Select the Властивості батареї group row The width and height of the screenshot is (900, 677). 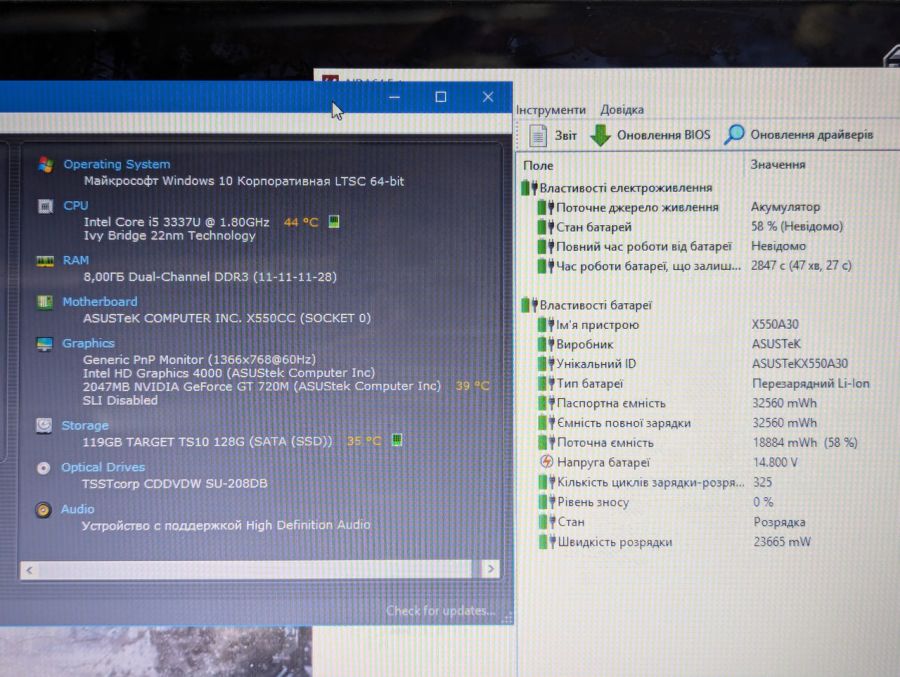click(x=588, y=305)
